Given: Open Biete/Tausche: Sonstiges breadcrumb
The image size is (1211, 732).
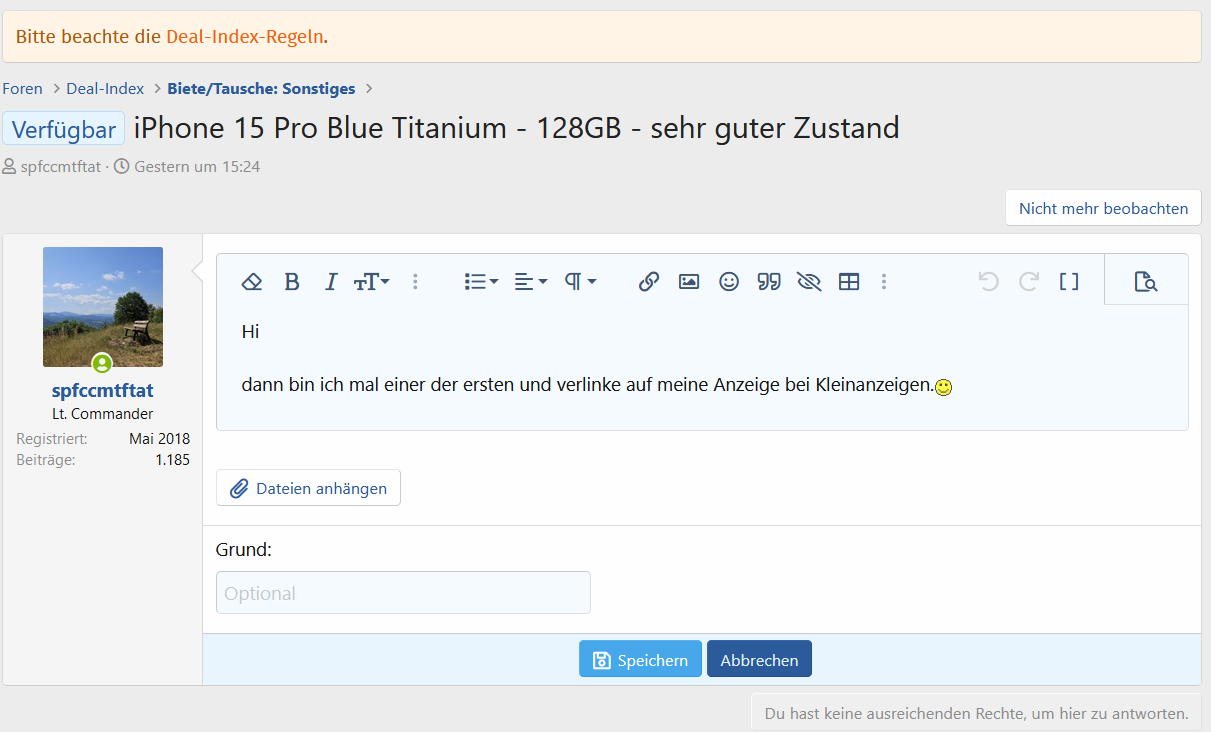Looking at the screenshot, I should 261,89.
